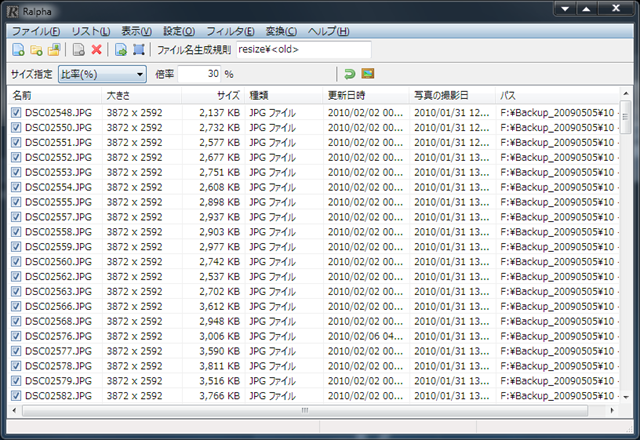Select the DSC02562.JPG file name
Image resolution: width=640 pixels, height=440 pixels.
pyautogui.click(x=58, y=276)
